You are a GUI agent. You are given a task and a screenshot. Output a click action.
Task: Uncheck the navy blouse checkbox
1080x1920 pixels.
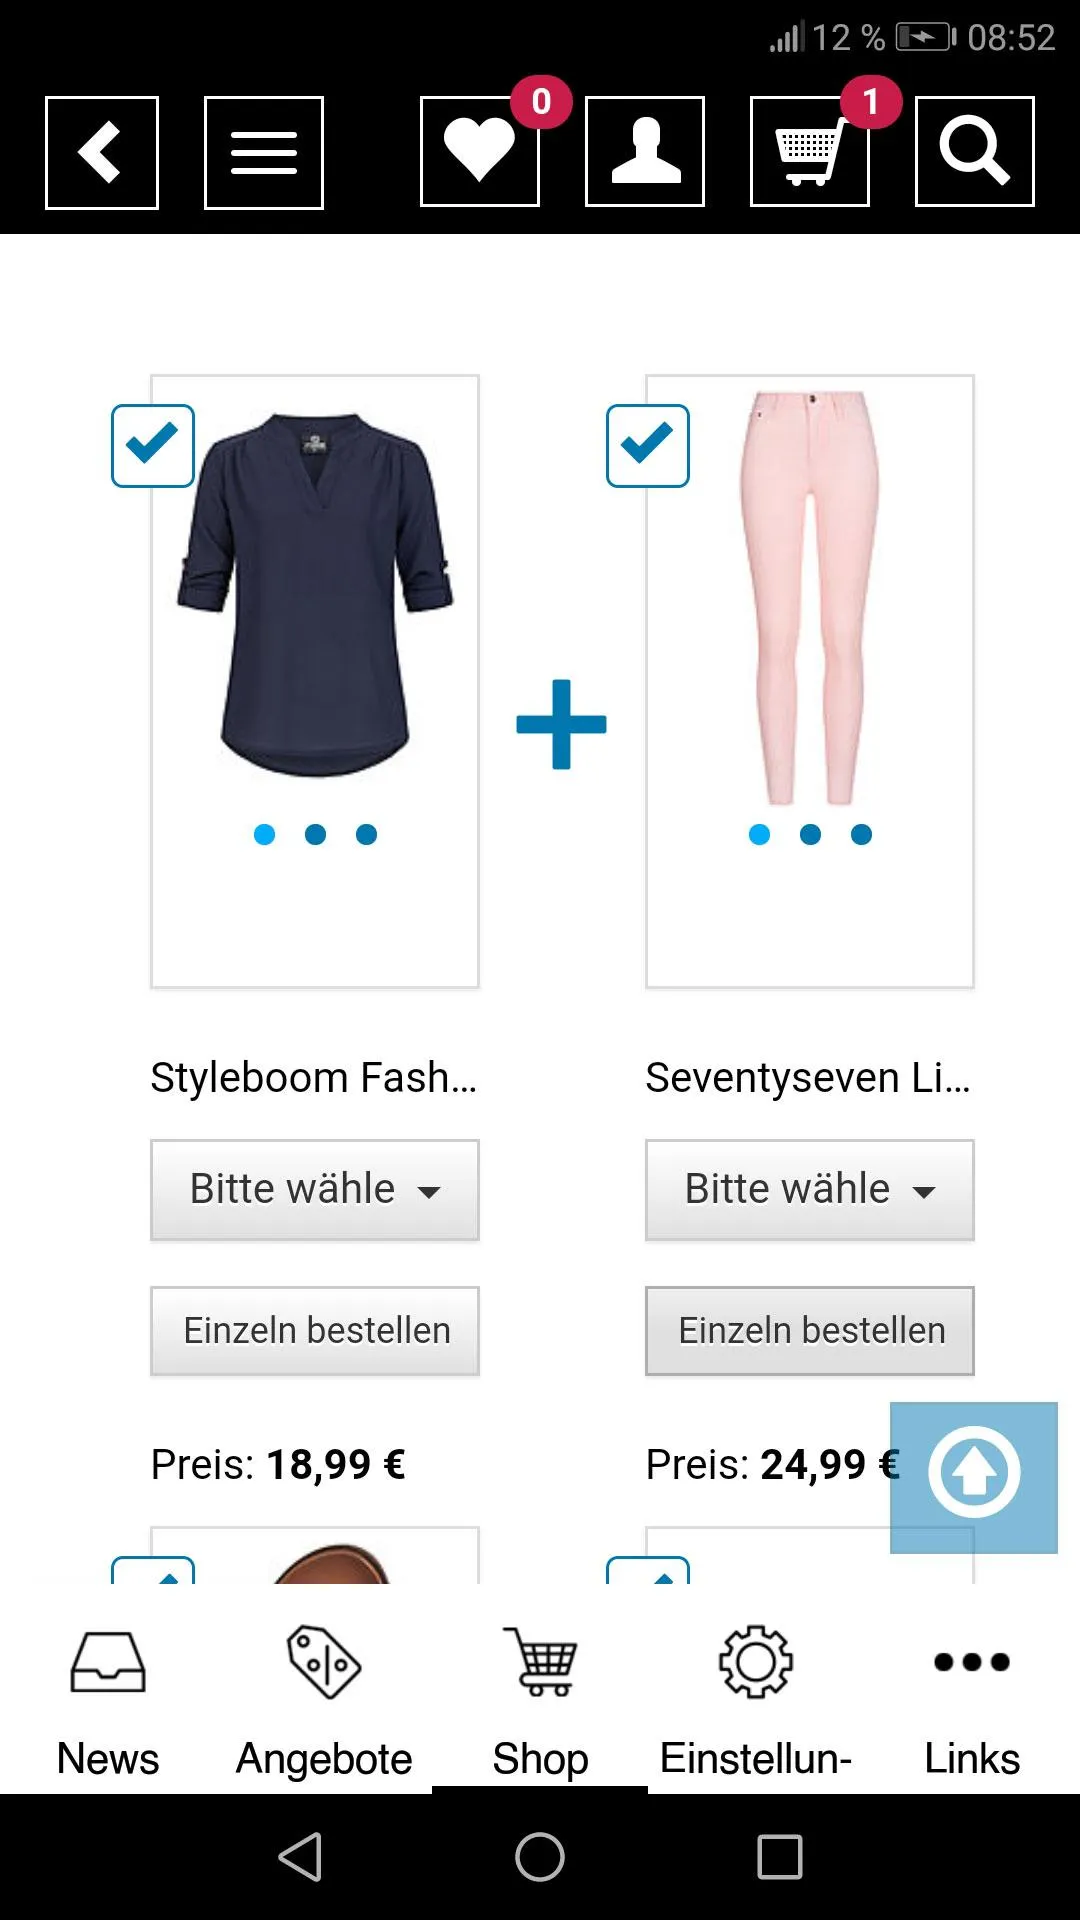(x=153, y=446)
